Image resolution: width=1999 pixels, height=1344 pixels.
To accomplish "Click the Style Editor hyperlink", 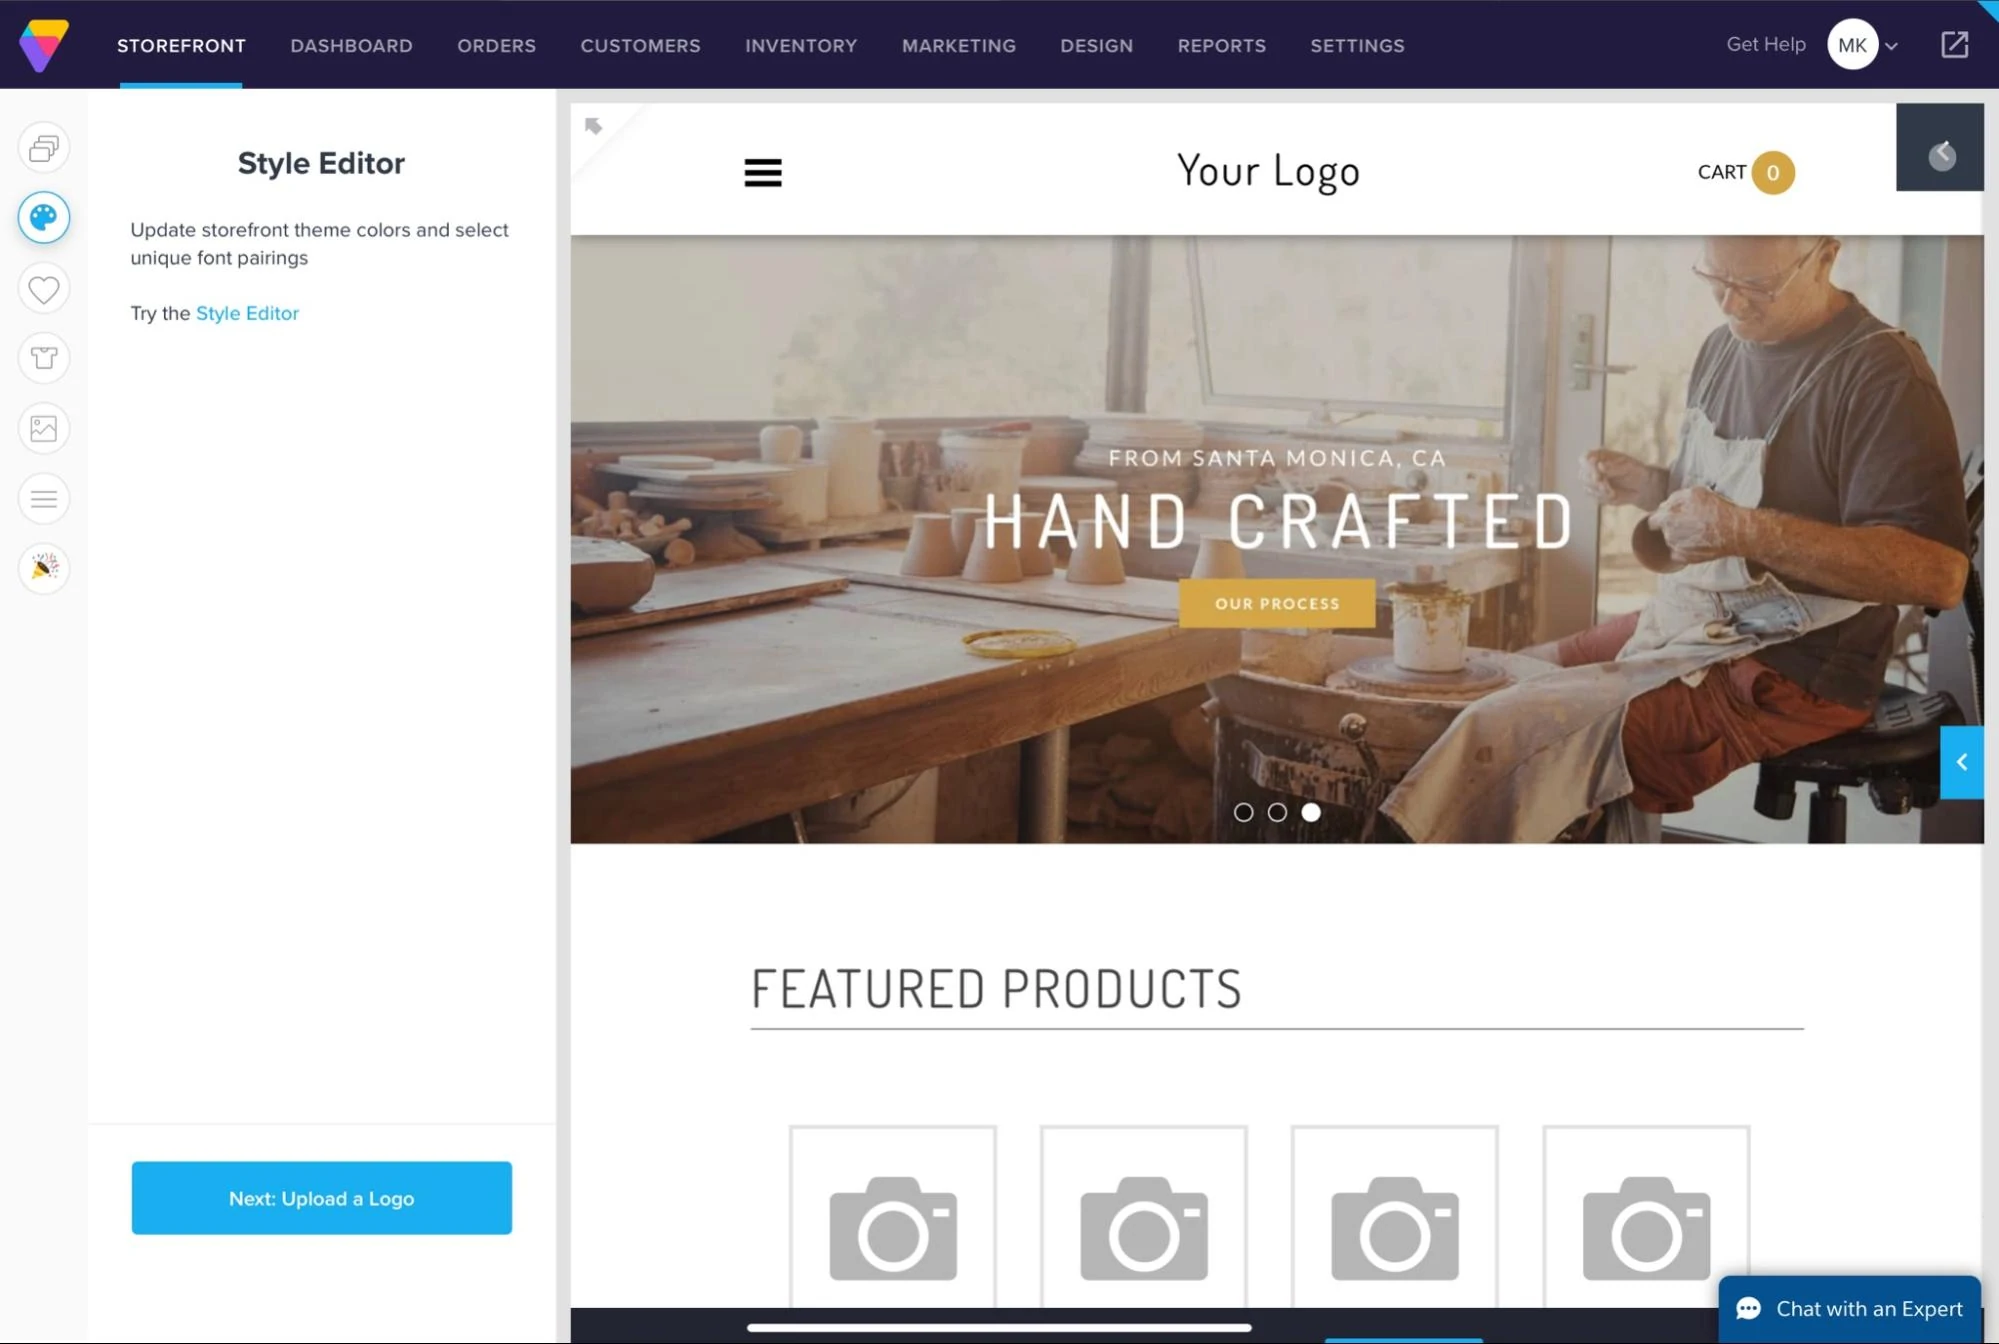I will pos(246,312).
